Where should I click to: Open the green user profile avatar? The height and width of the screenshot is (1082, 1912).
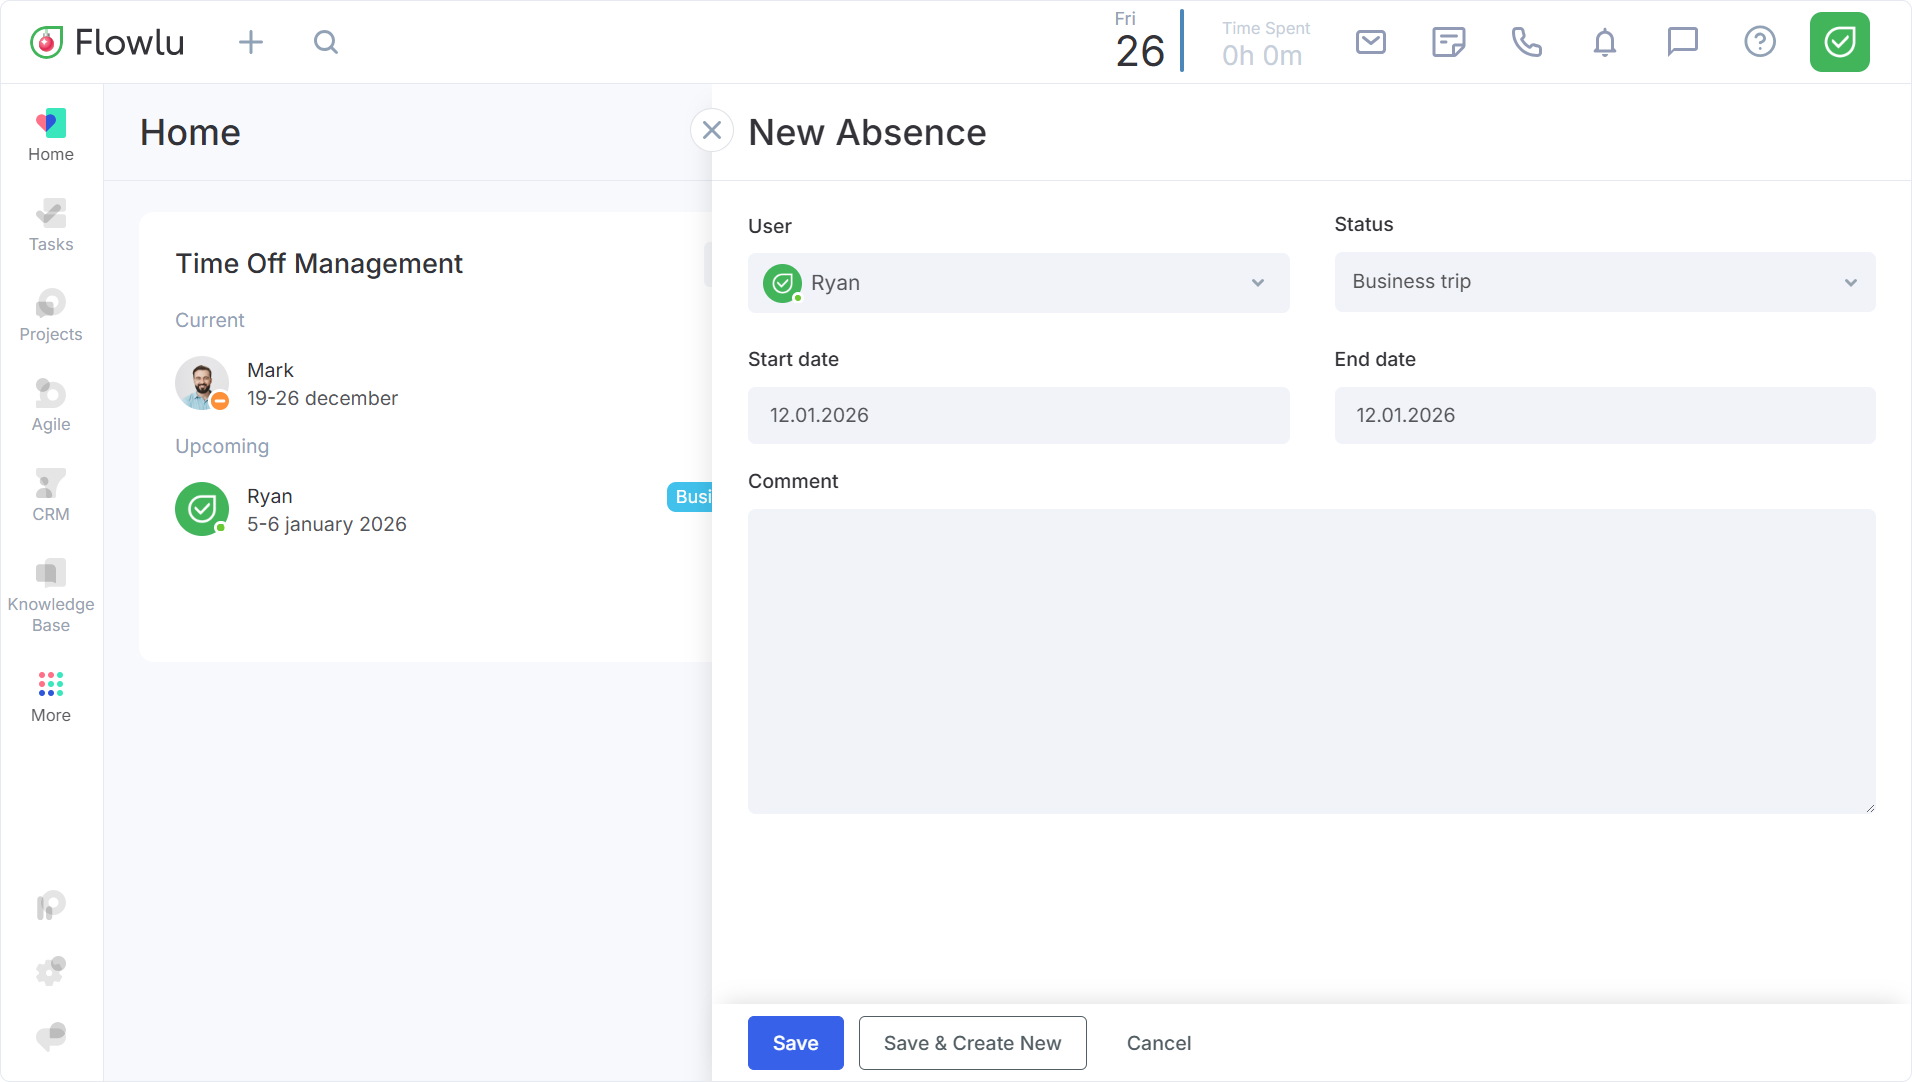click(1839, 42)
